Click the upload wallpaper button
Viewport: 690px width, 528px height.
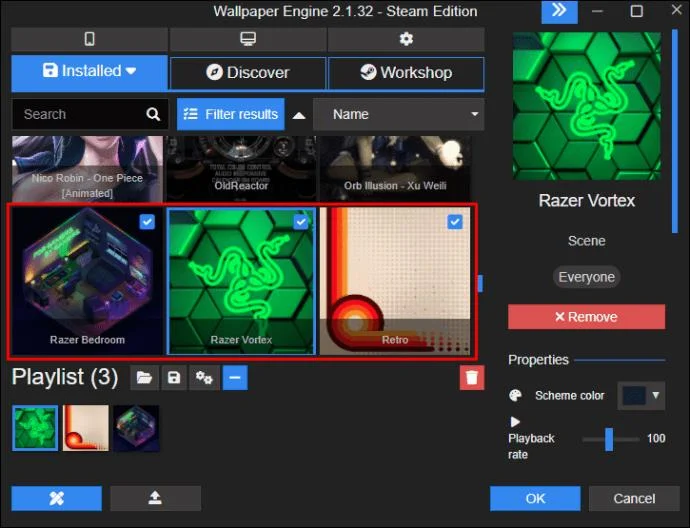[x=155, y=498]
